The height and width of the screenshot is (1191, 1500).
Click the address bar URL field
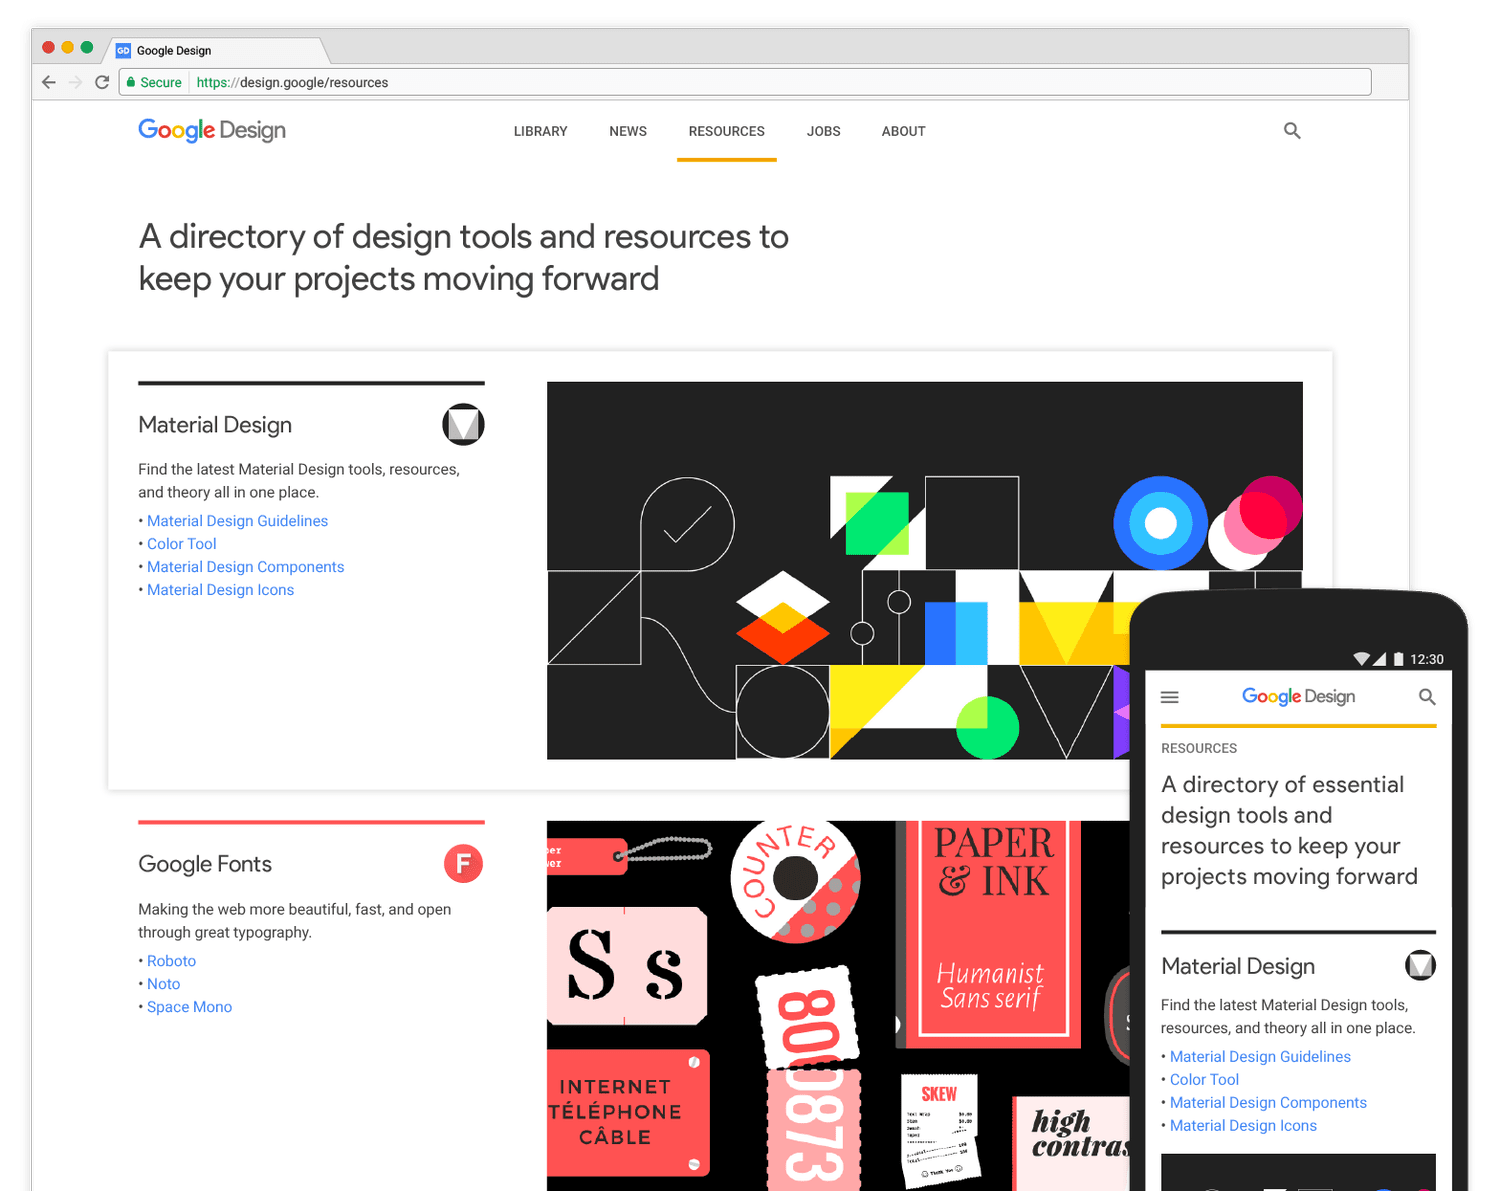pyautogui.click(x=745, y=82)
